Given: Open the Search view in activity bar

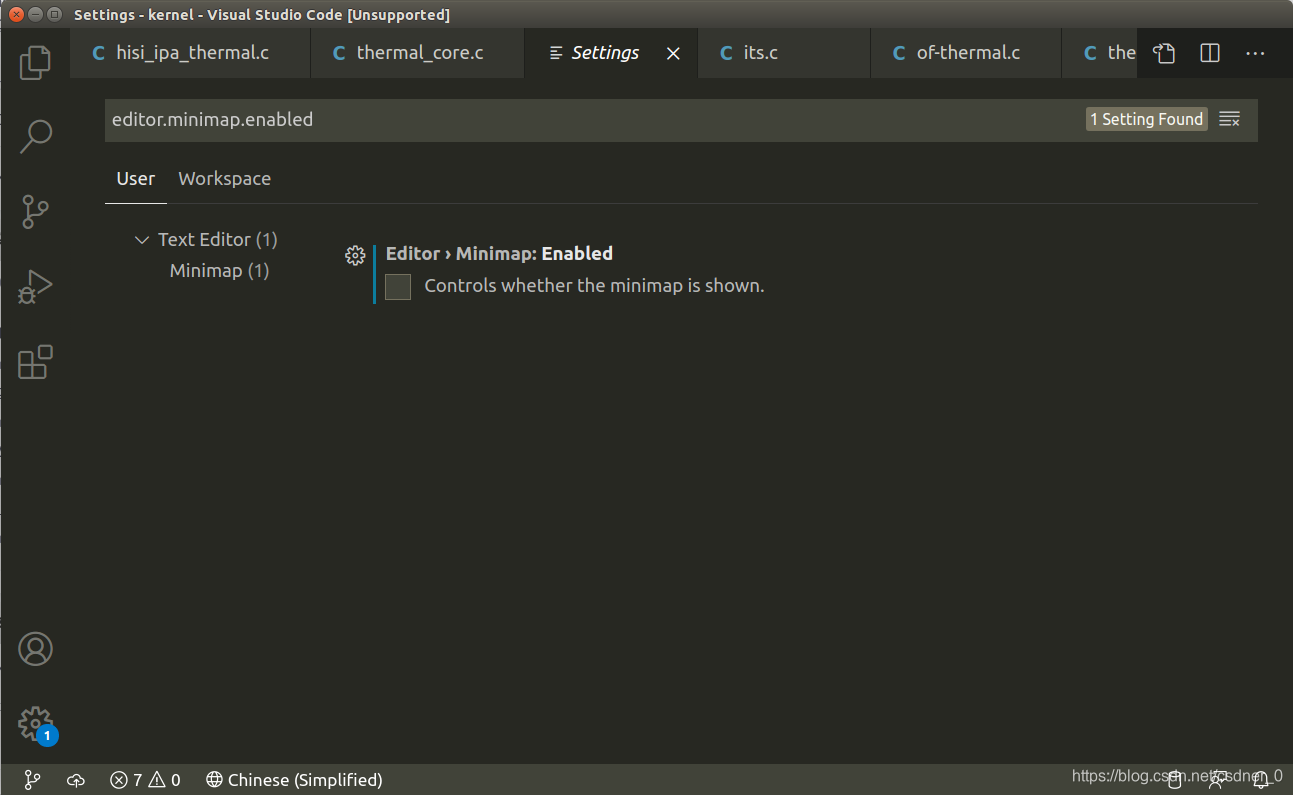Looking at the screenshot, I should (x=35, y=136).
